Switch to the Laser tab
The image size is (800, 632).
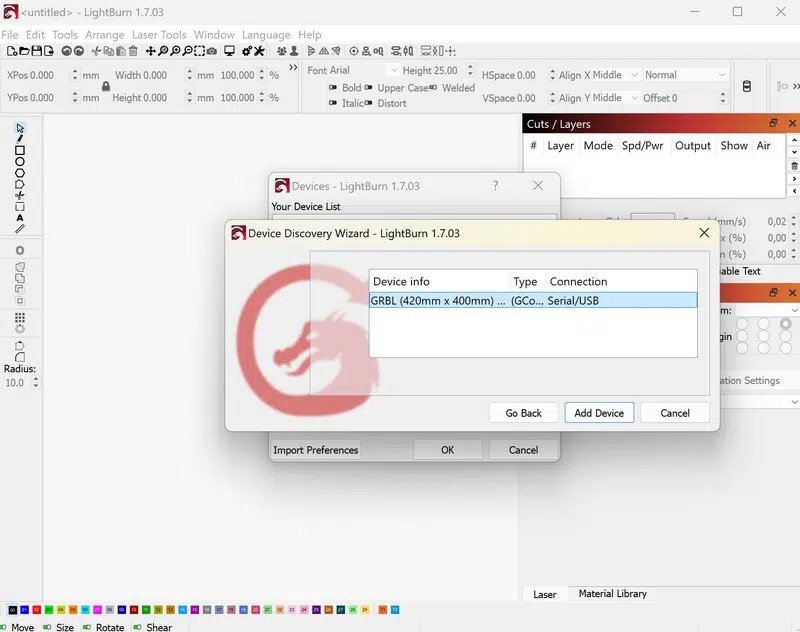[x=544, y=594]
